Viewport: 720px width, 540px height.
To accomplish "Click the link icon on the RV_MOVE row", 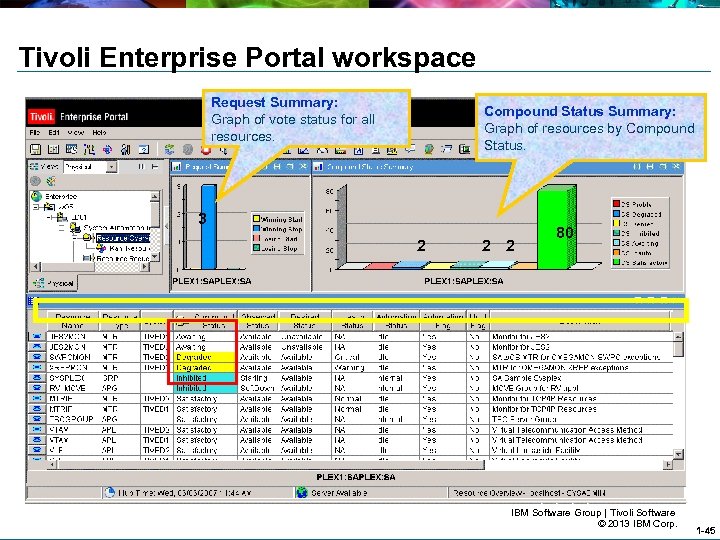I will coord(37,388).
